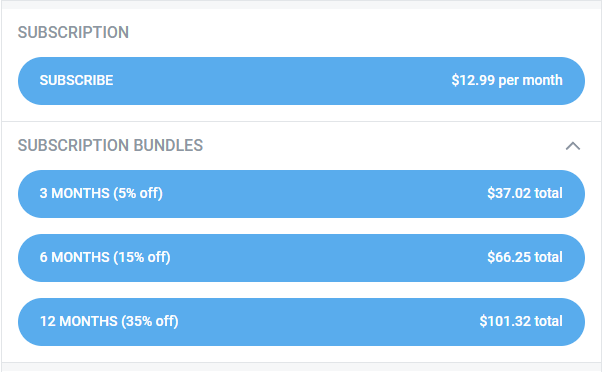Click the "6 MONTHS" label text
The width and height of the screenshot is (610, 372).
pyautogui.click(x=75, y=258)
